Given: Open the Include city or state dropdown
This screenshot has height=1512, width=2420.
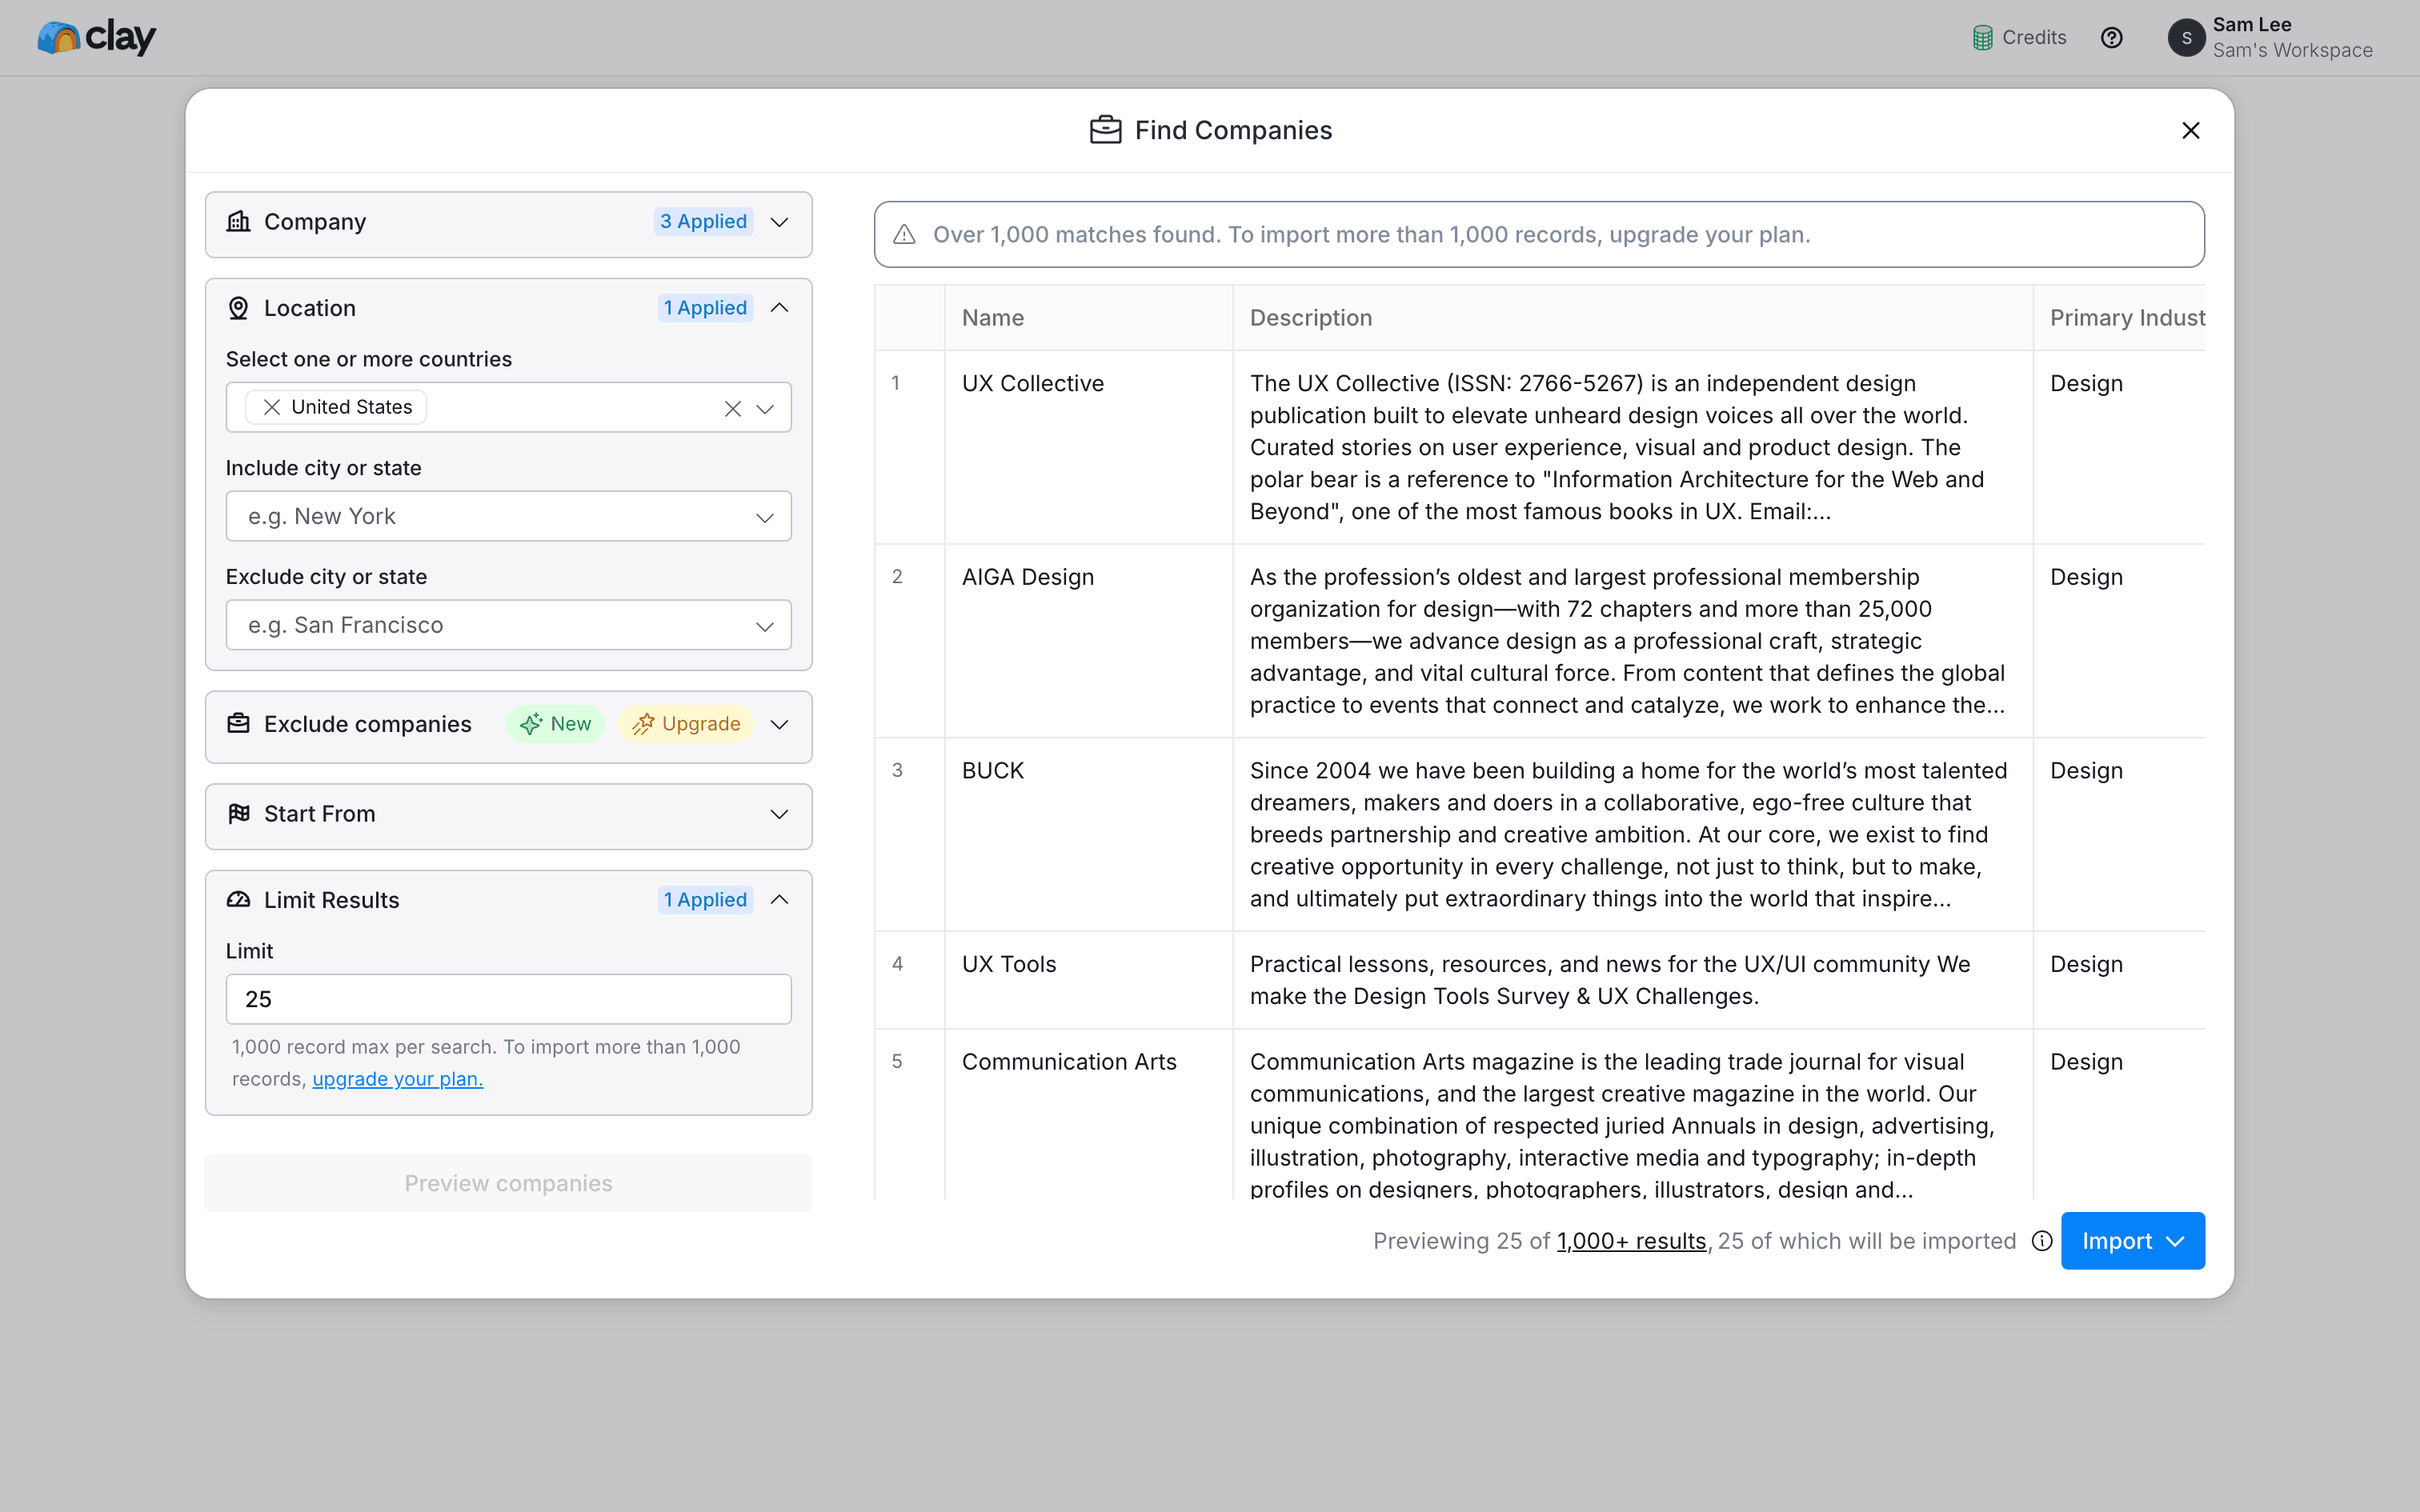Looking at the screenshot, I should coord(764,516).
